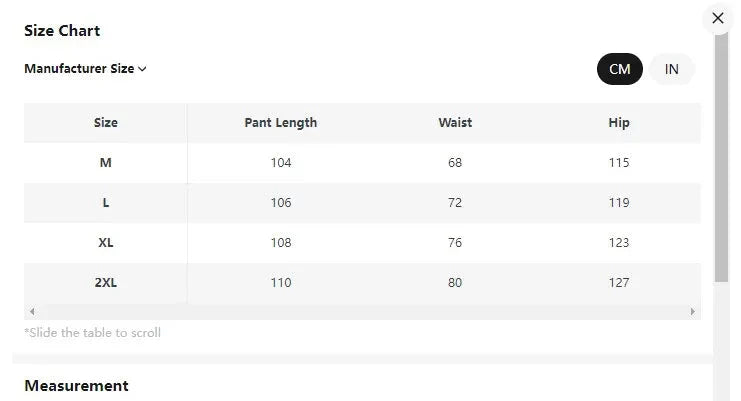Select the 2XL size row

[x=105, y=283]
